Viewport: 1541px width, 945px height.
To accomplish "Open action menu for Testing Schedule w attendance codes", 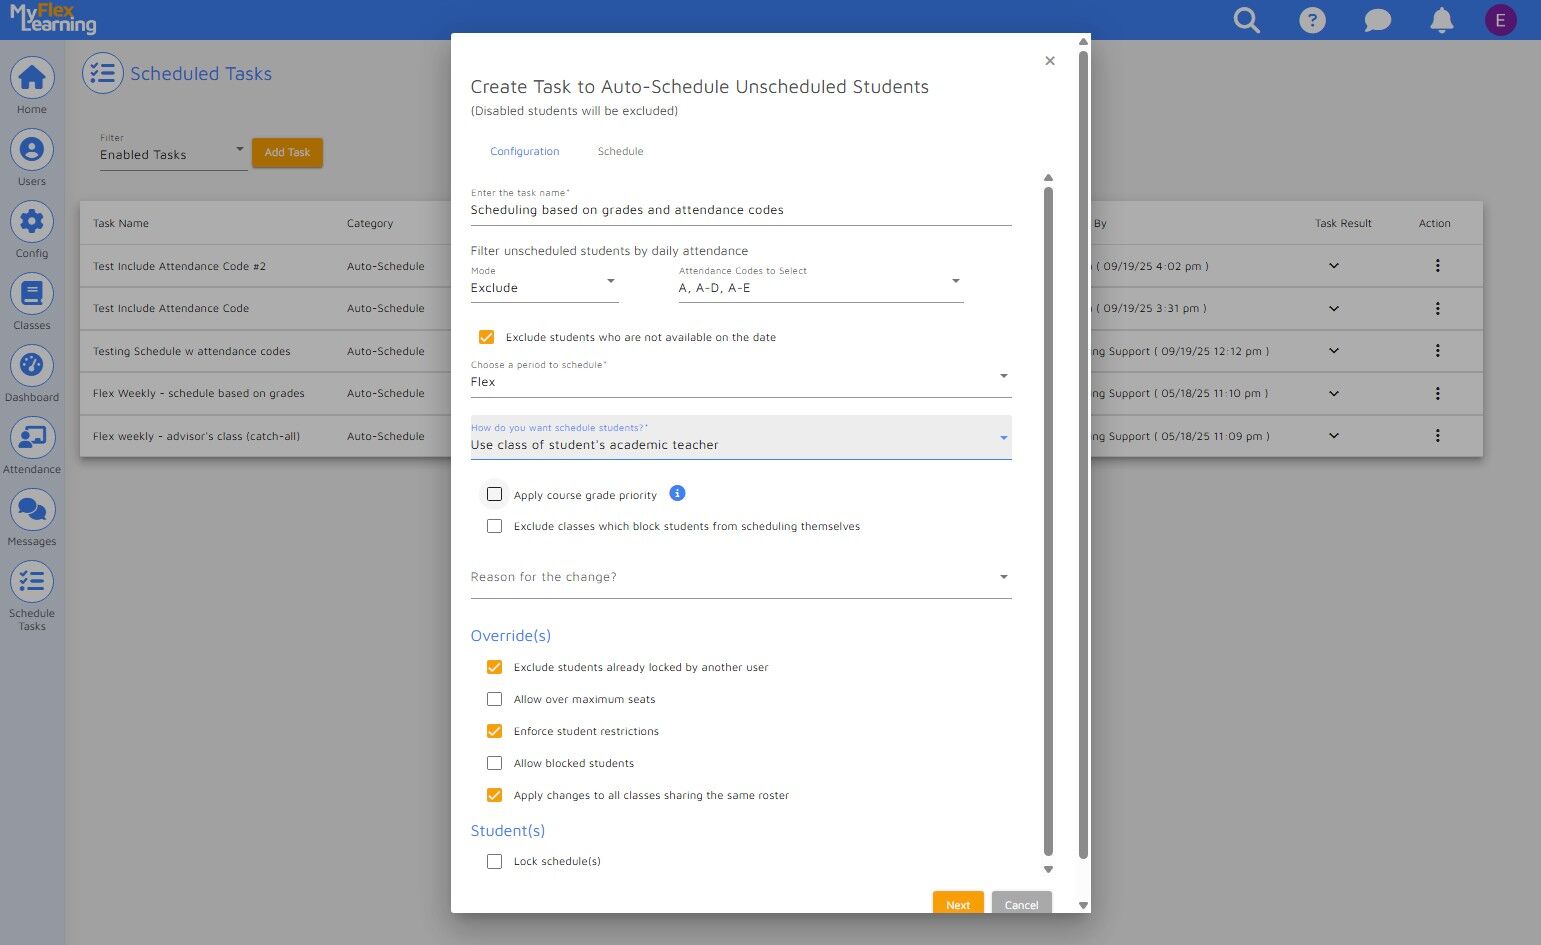I will tap(1437, 351).
